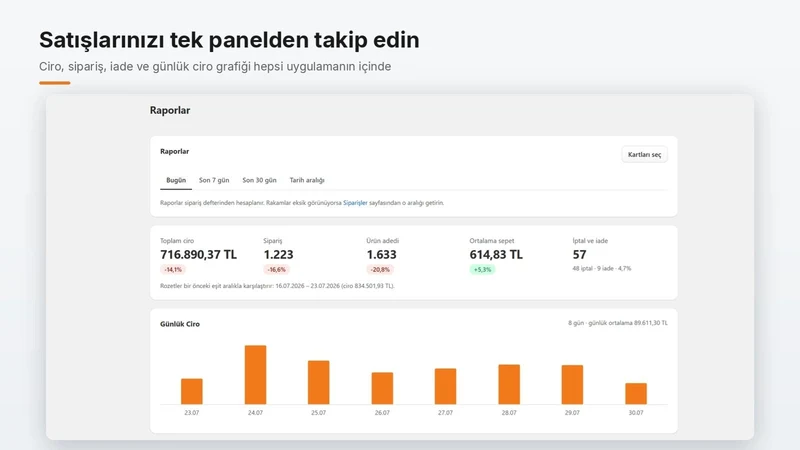Click the +5,3% basket change badge
The image size is (800, 450).
482,269
